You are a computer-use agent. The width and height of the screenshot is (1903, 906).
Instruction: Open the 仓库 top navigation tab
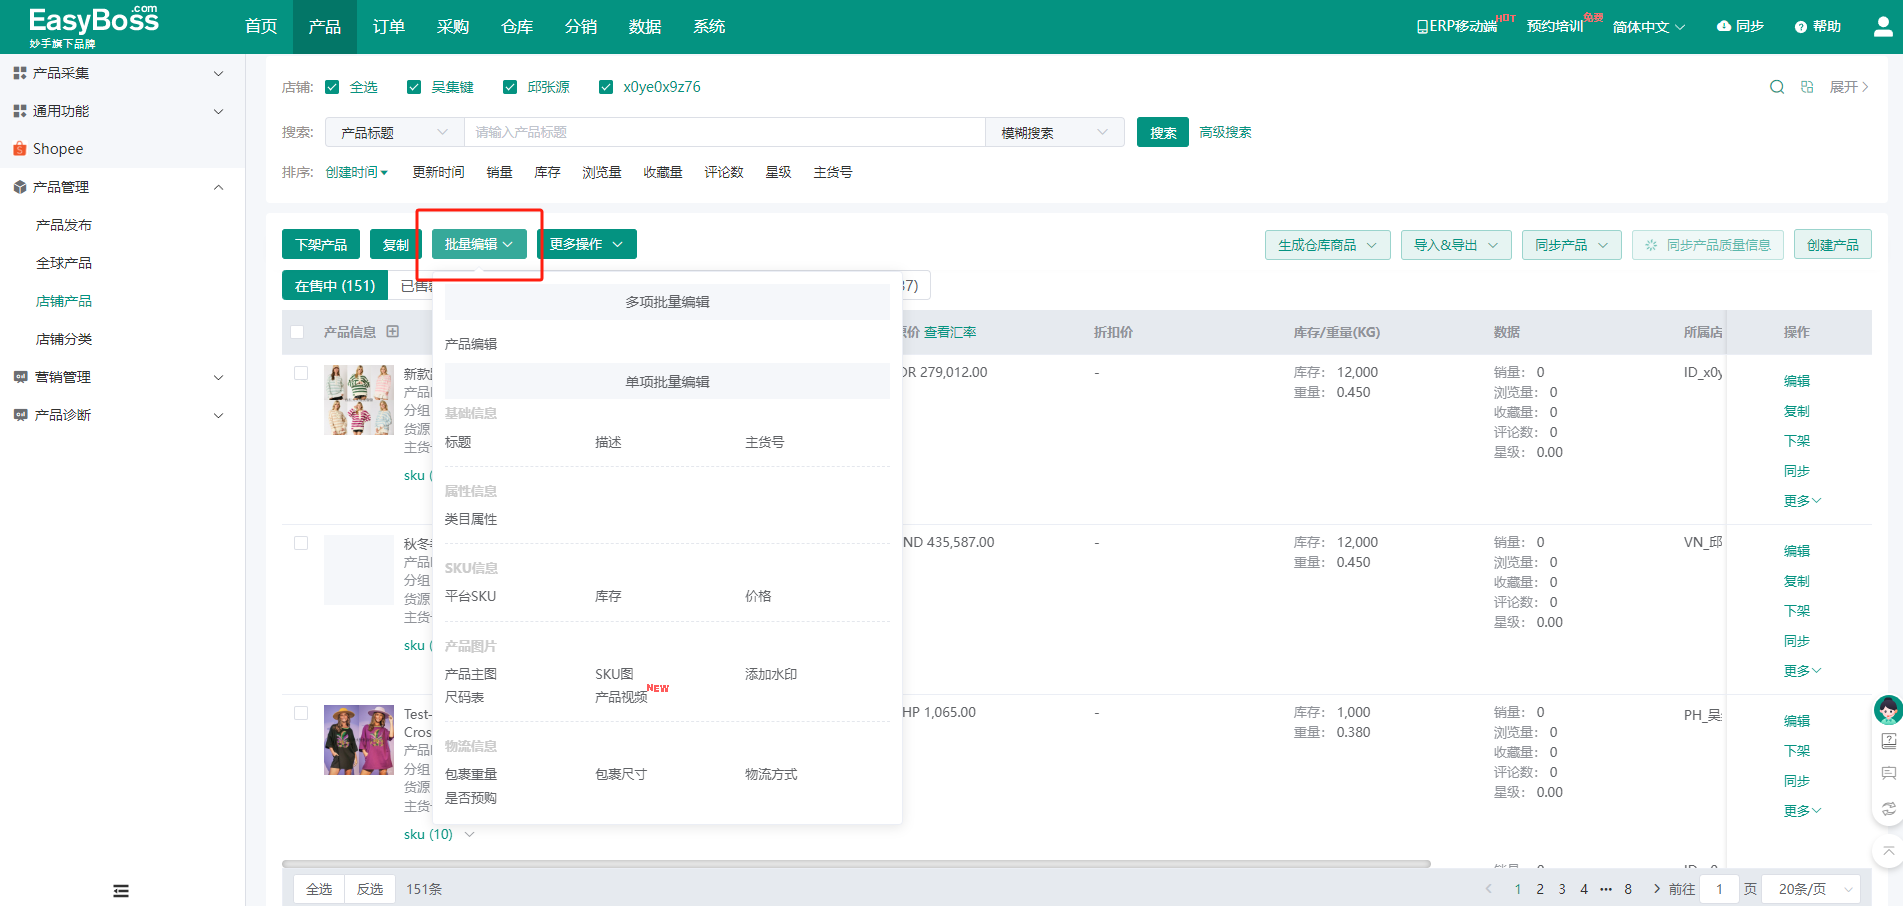point(517,27)
